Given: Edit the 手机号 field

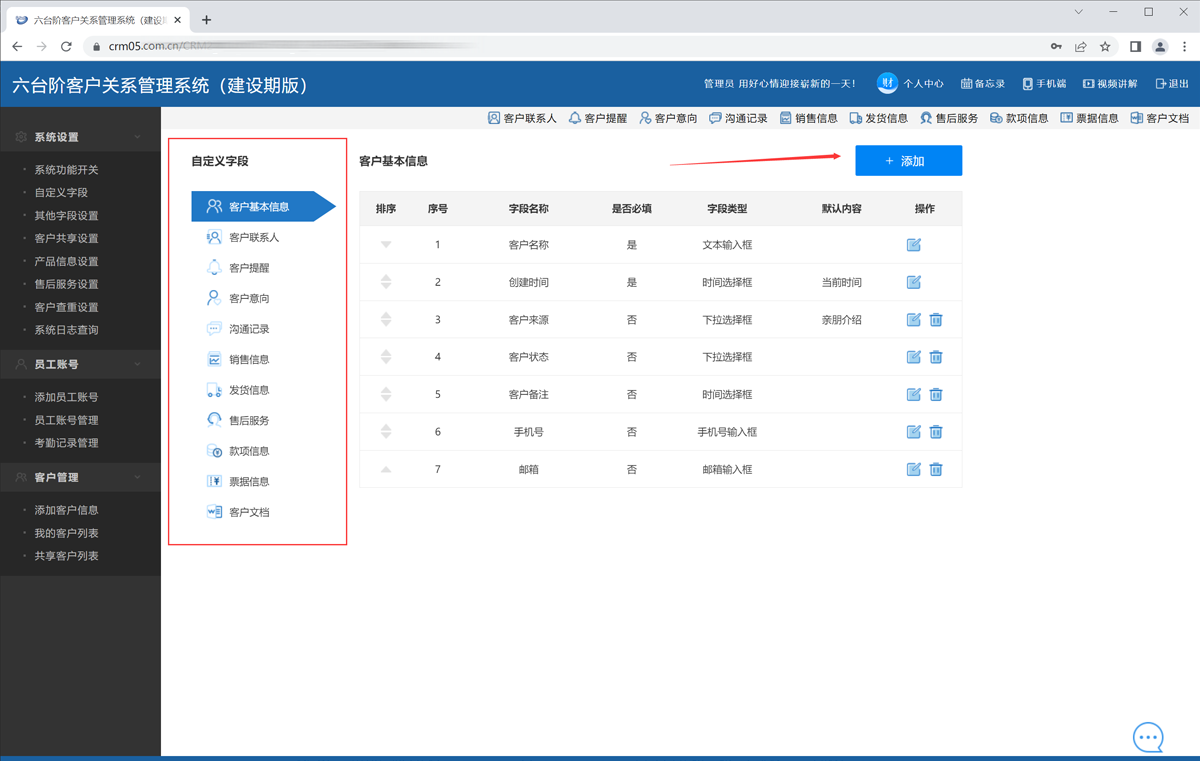Looking at the screenshot, I should pos(913,432).
